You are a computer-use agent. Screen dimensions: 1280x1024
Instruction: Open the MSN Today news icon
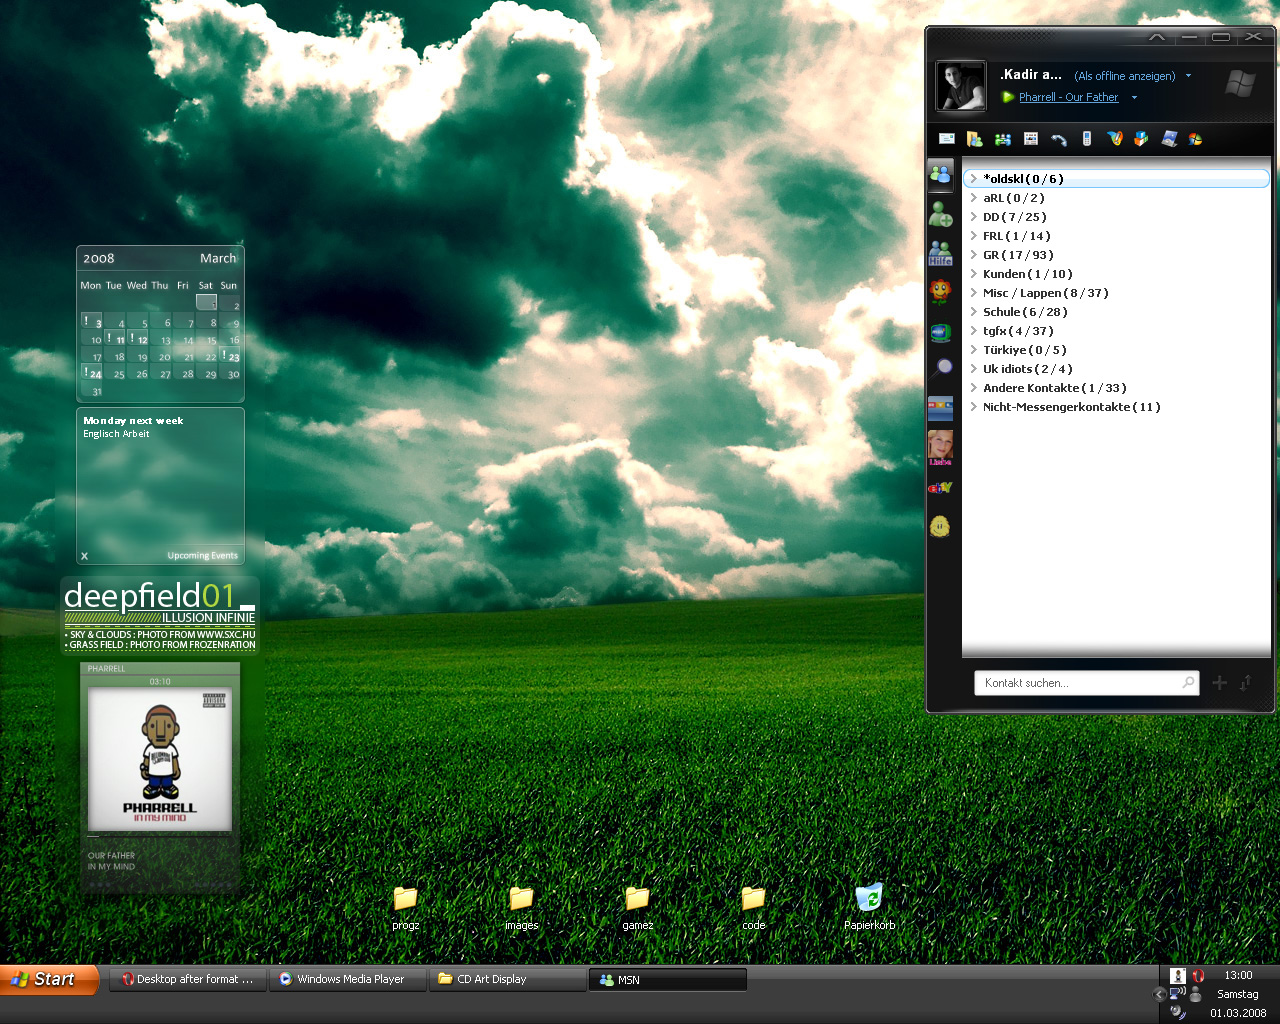pyautogui.click(x=1030, y=139)
